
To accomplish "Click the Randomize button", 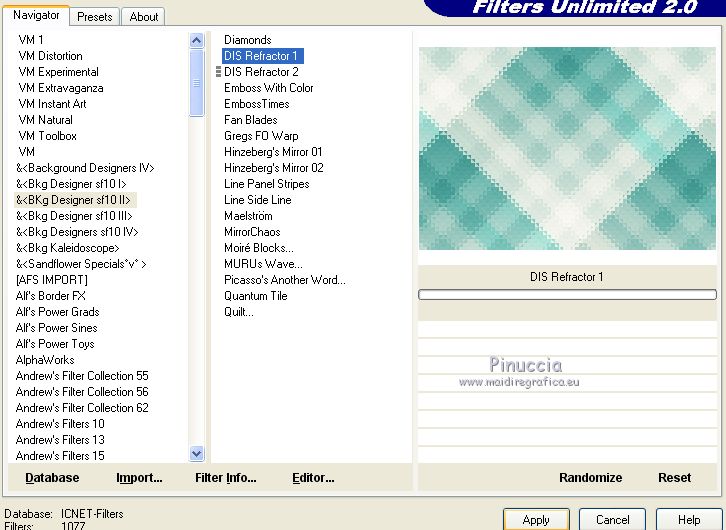I will tap(590, 477).
